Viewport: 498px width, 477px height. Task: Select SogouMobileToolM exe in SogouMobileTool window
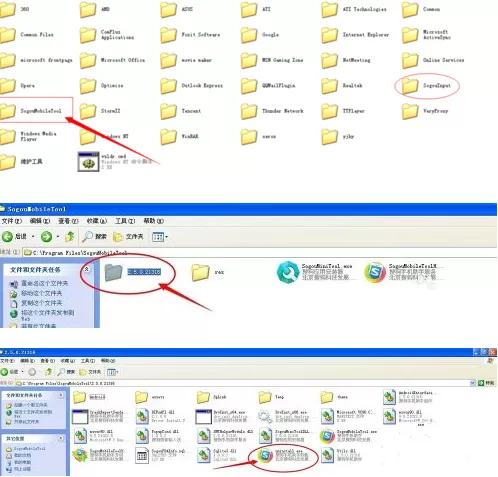(x=404, y=272)
